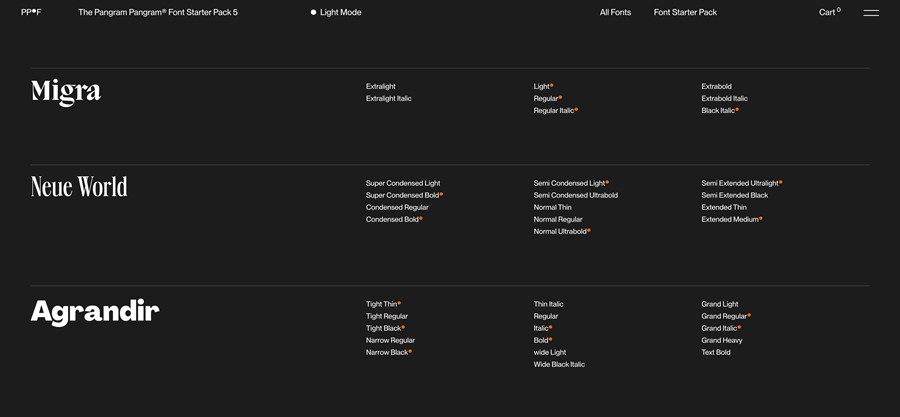900x417 pixels.
Task: Select Semi Extended Ultralight
Action: tap(740, 184)
